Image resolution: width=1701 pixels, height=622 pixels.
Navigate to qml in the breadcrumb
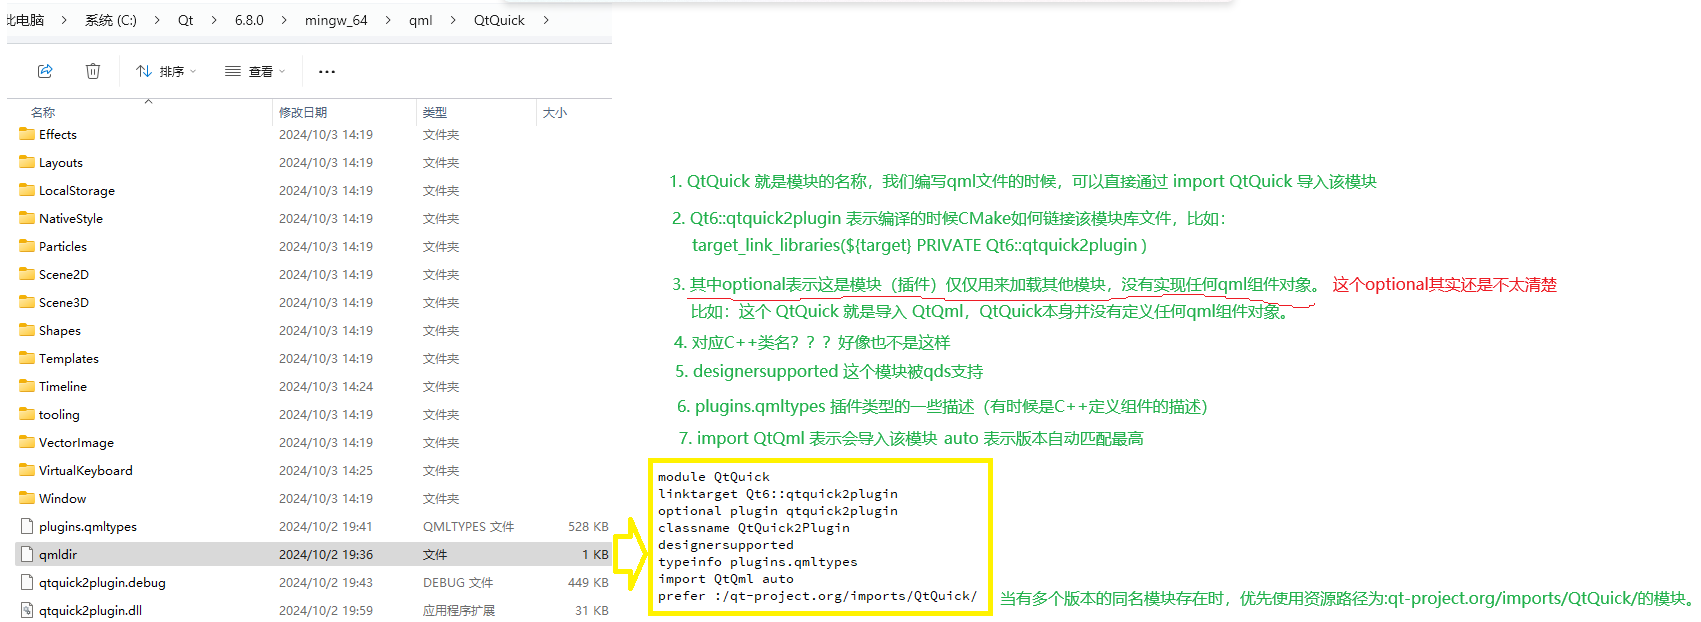[421, 20]
